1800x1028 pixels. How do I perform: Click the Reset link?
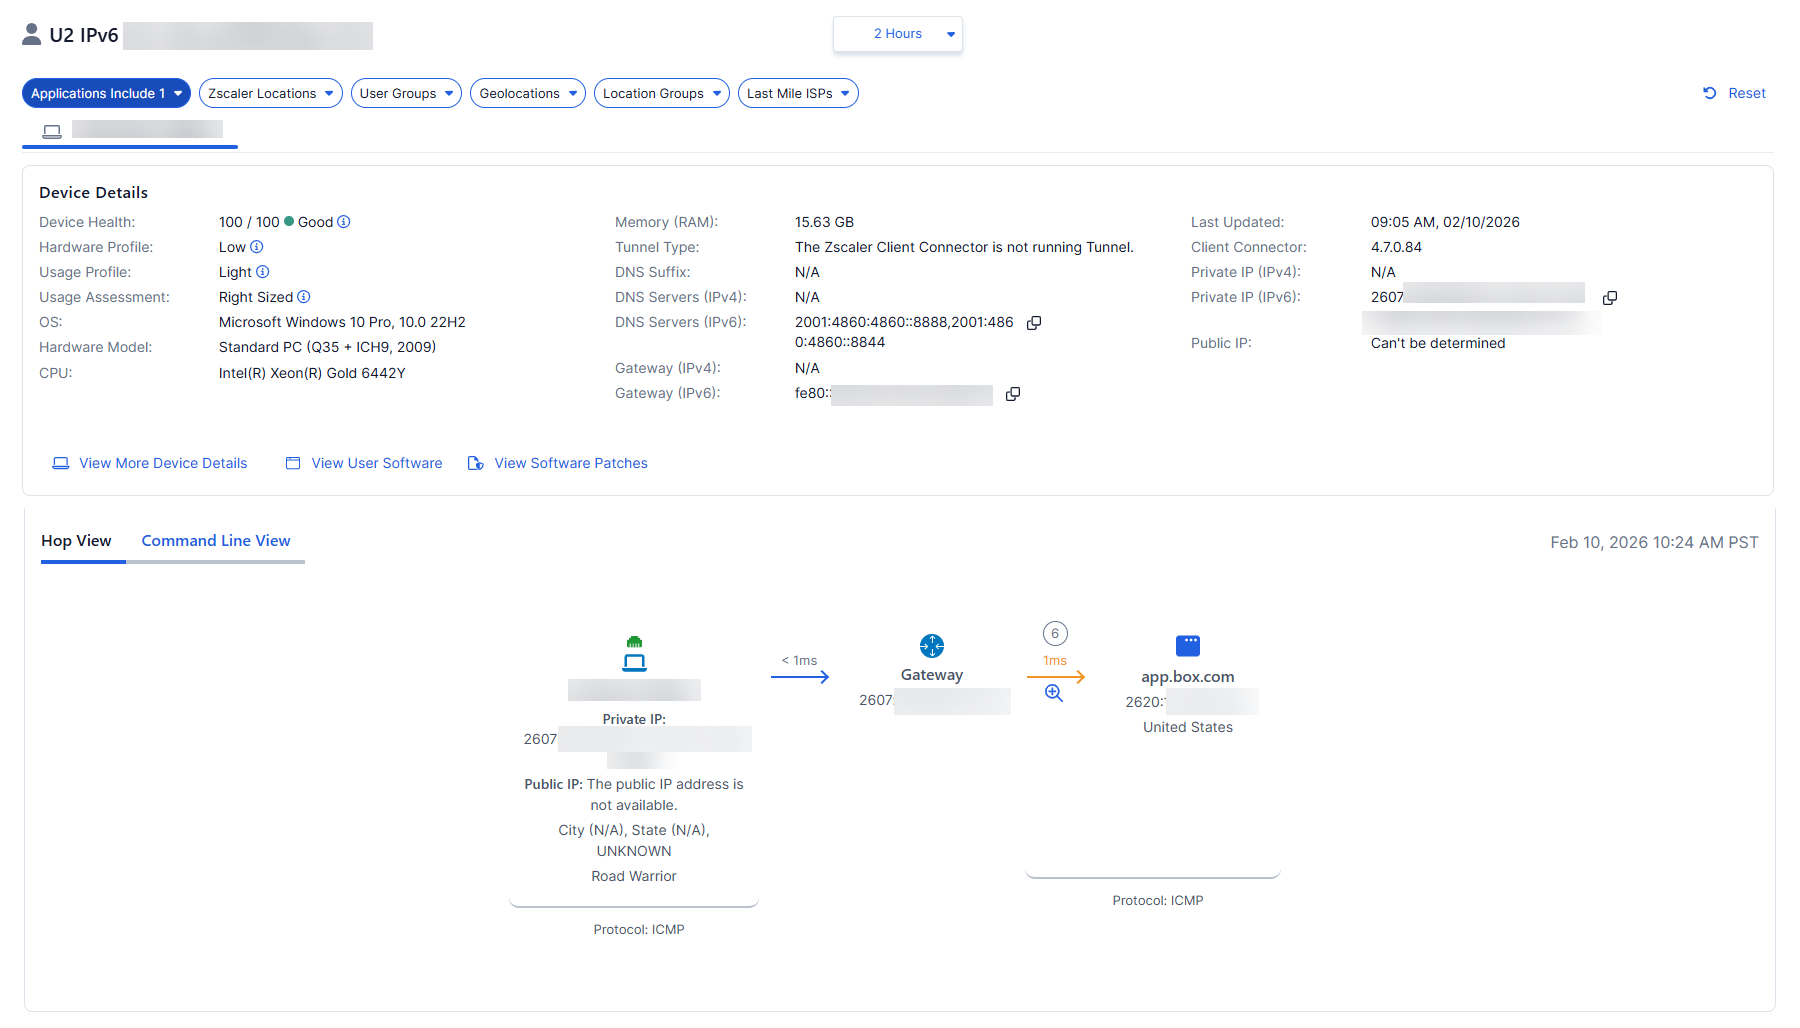pos(1747,93)
